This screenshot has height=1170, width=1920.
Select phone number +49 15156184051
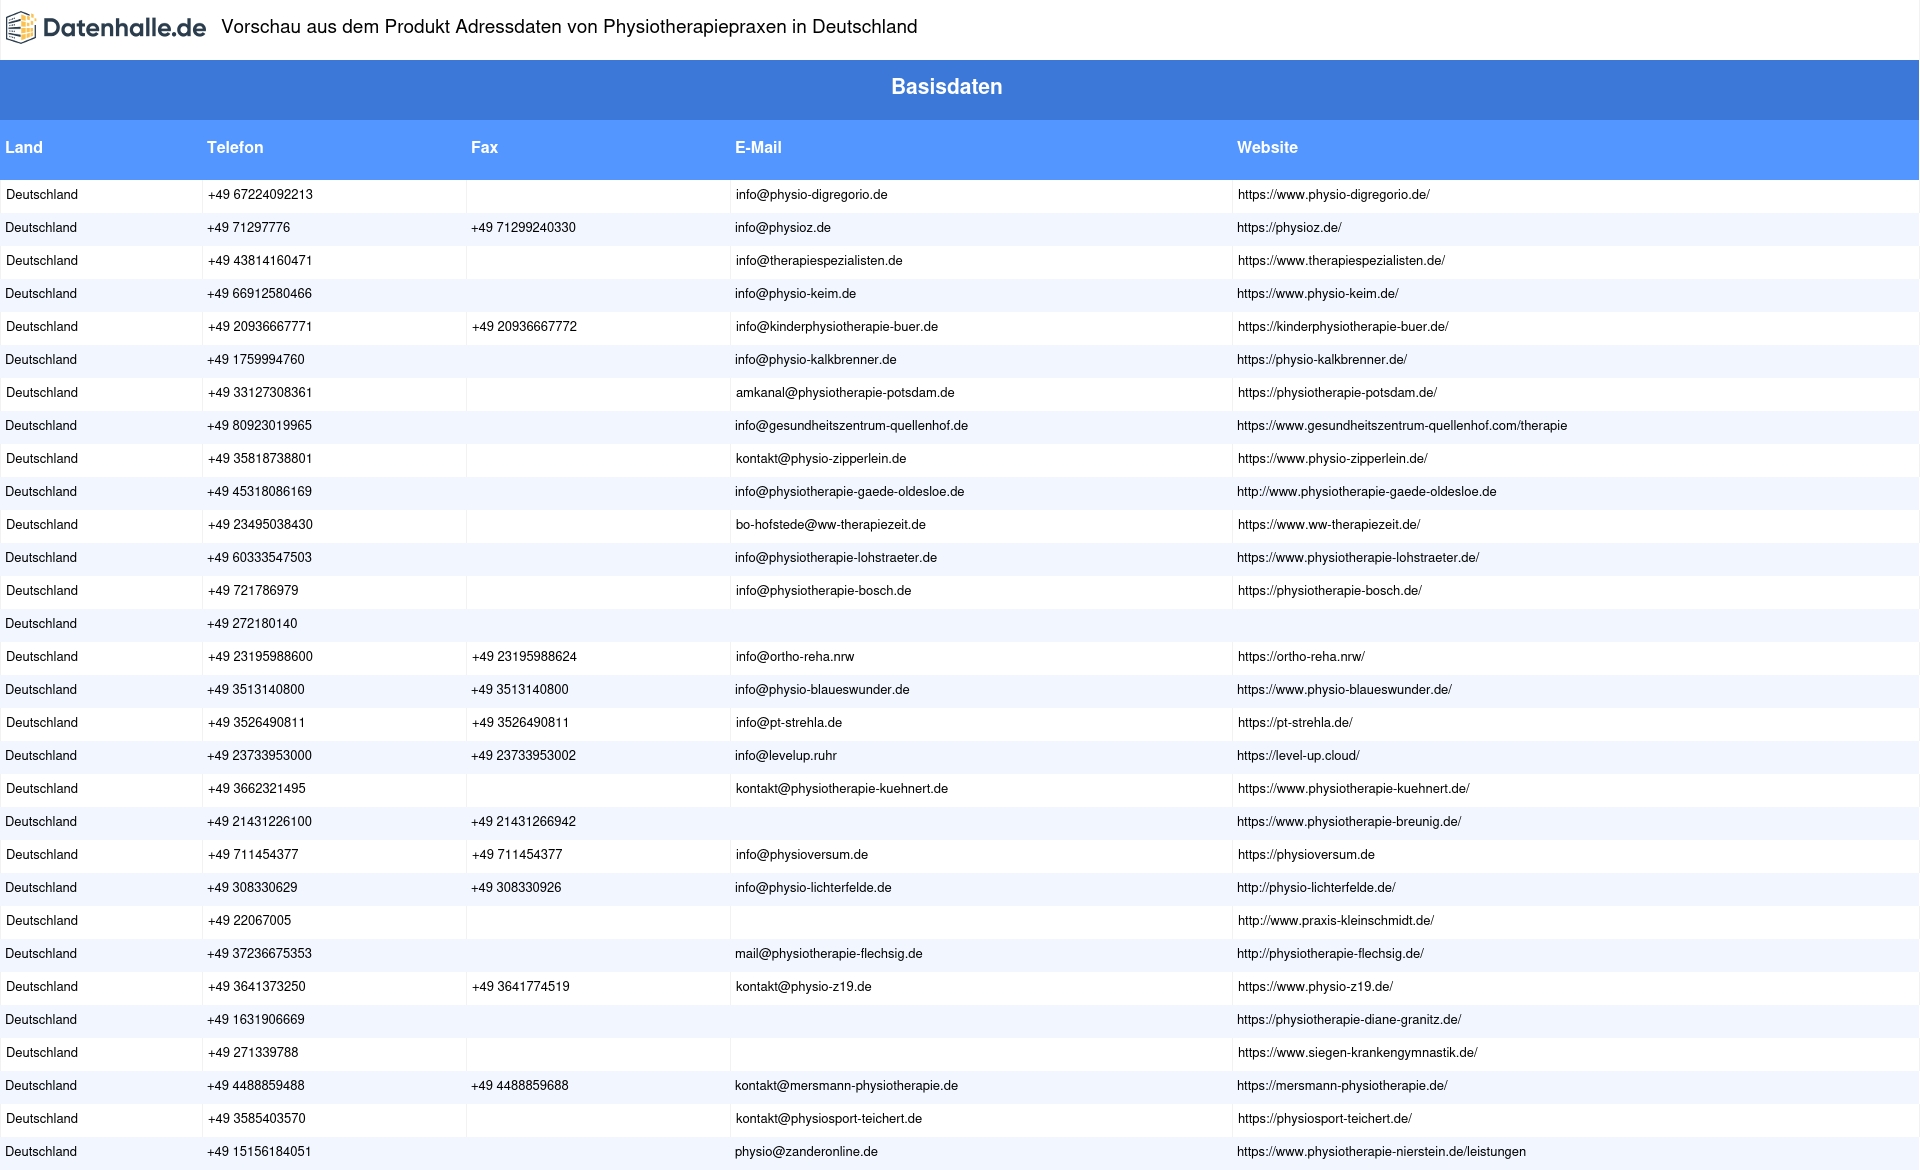[259, 1152]
